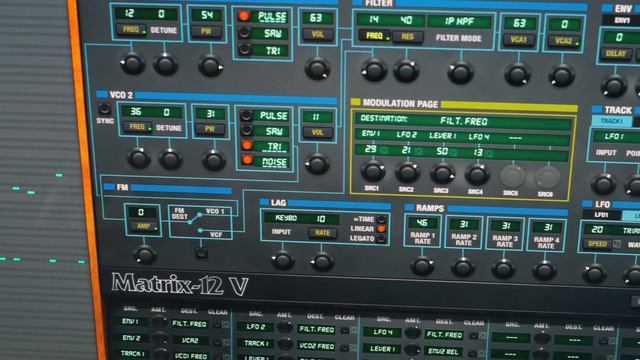Switch to TRACK1 tab
This screenshot has height=360, width=640.
click(x=611, y=121)
